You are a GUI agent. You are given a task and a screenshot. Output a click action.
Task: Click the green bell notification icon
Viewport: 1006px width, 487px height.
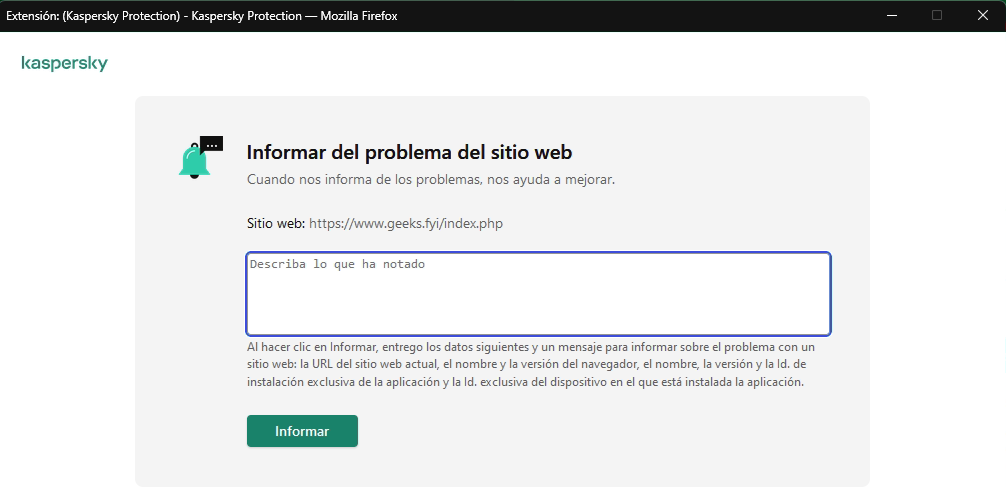[200, 157]
